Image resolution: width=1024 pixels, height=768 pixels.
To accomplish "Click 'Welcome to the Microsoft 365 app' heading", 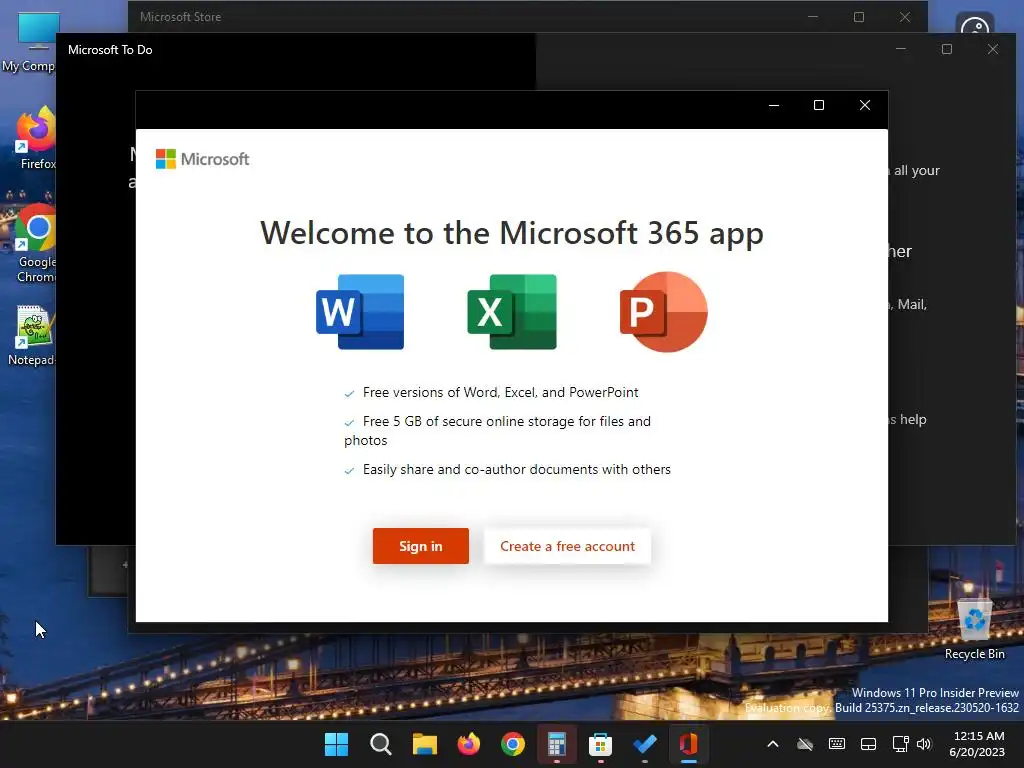I will pyautogui.click(x=512, y=233).
